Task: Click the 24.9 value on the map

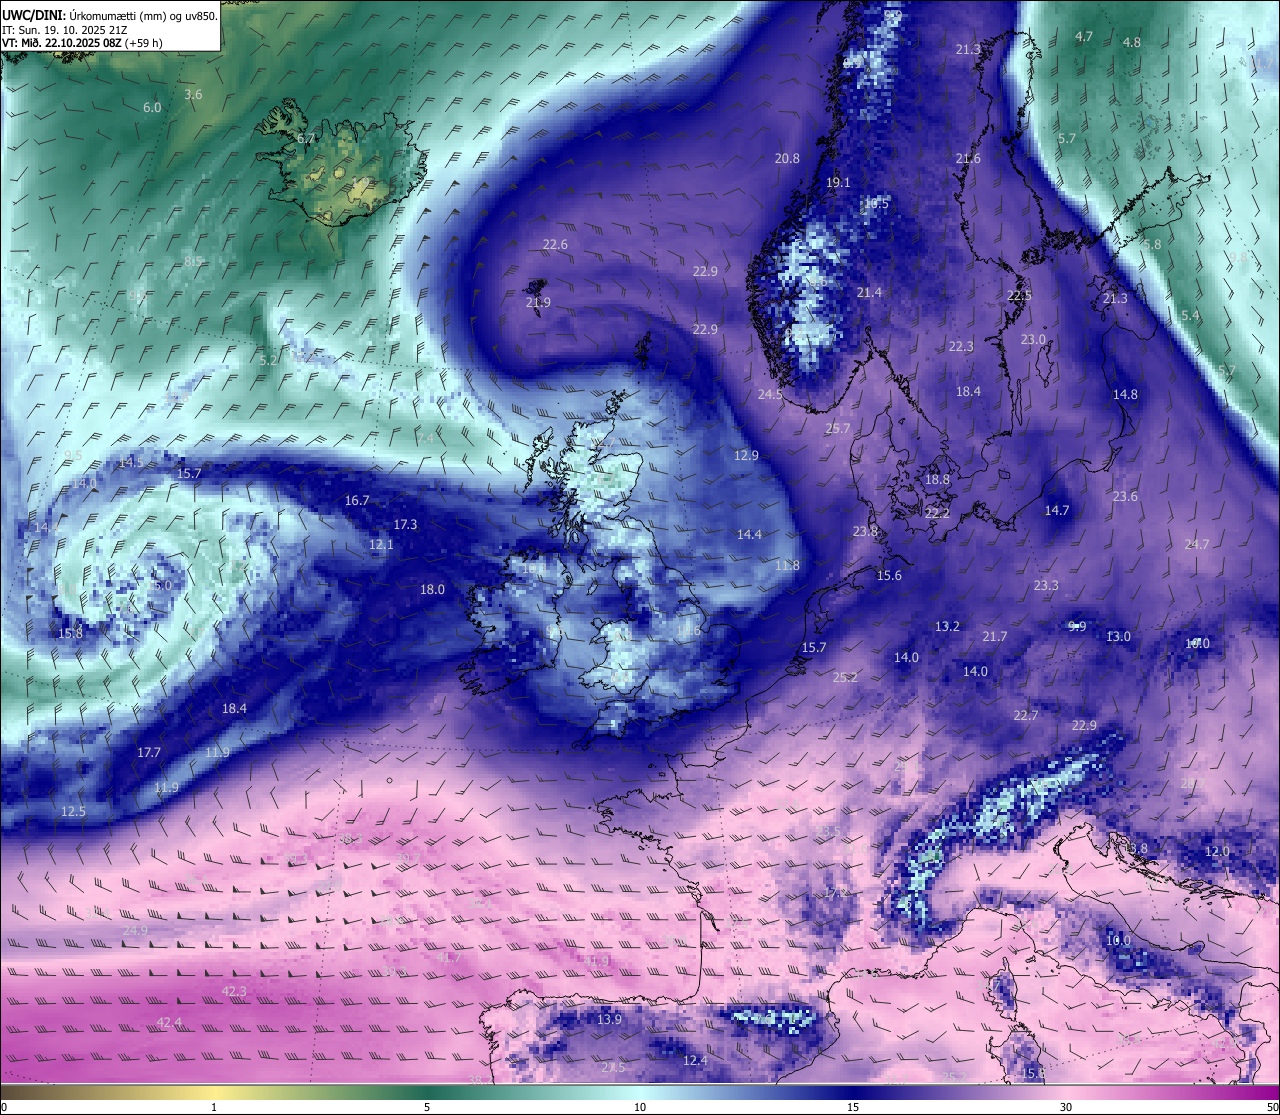Action: click(x=135, y=931)
